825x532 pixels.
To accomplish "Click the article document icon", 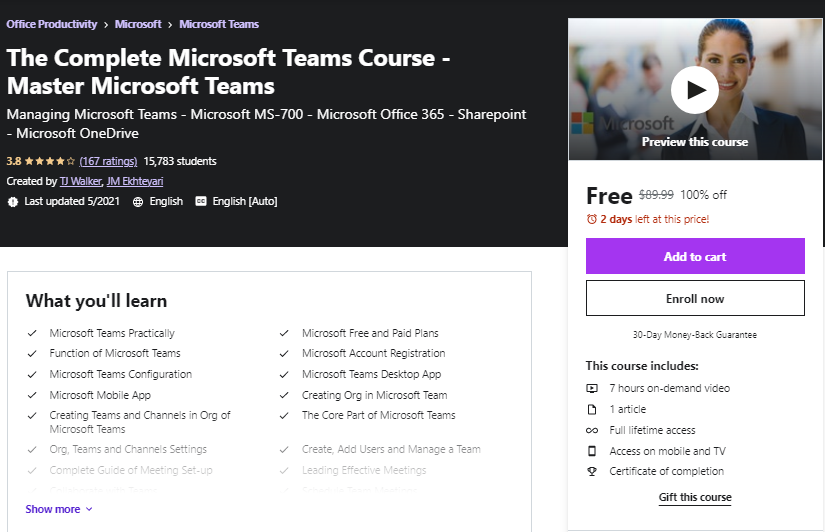I will [592, 409].
